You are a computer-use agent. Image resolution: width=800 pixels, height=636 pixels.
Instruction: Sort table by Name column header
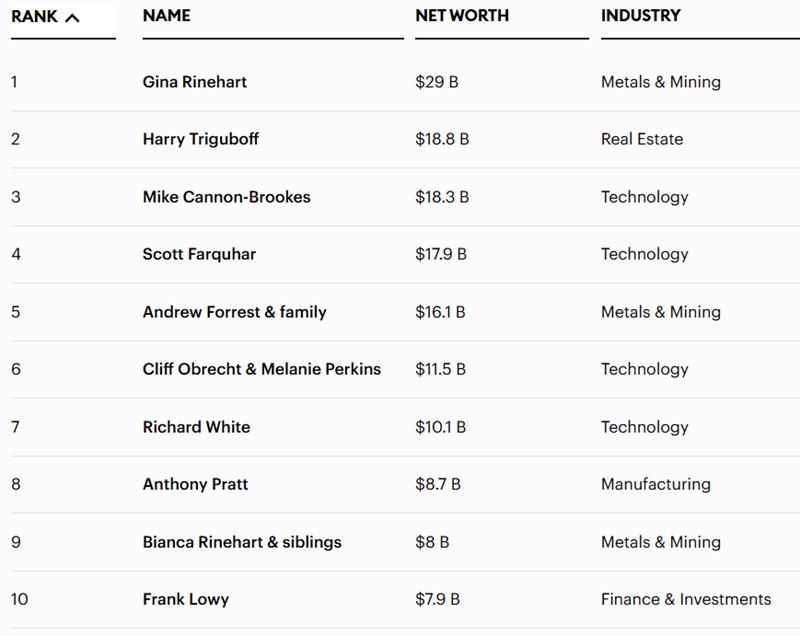(166, 16)
